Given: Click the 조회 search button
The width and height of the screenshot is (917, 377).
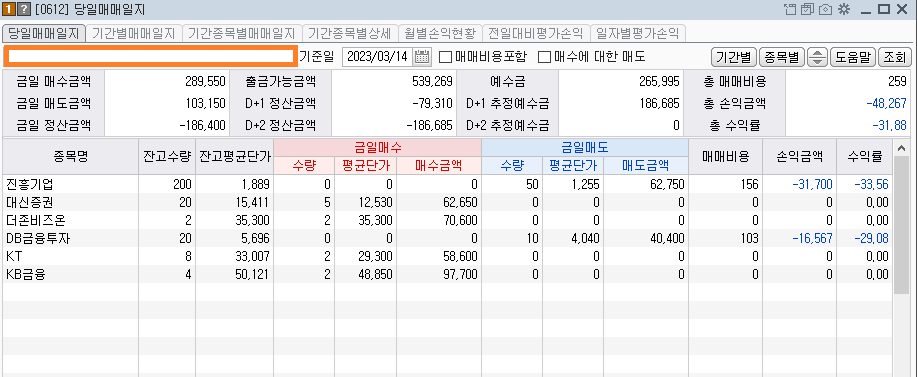Looking at the screenshot, I should (x=894, y=57).
